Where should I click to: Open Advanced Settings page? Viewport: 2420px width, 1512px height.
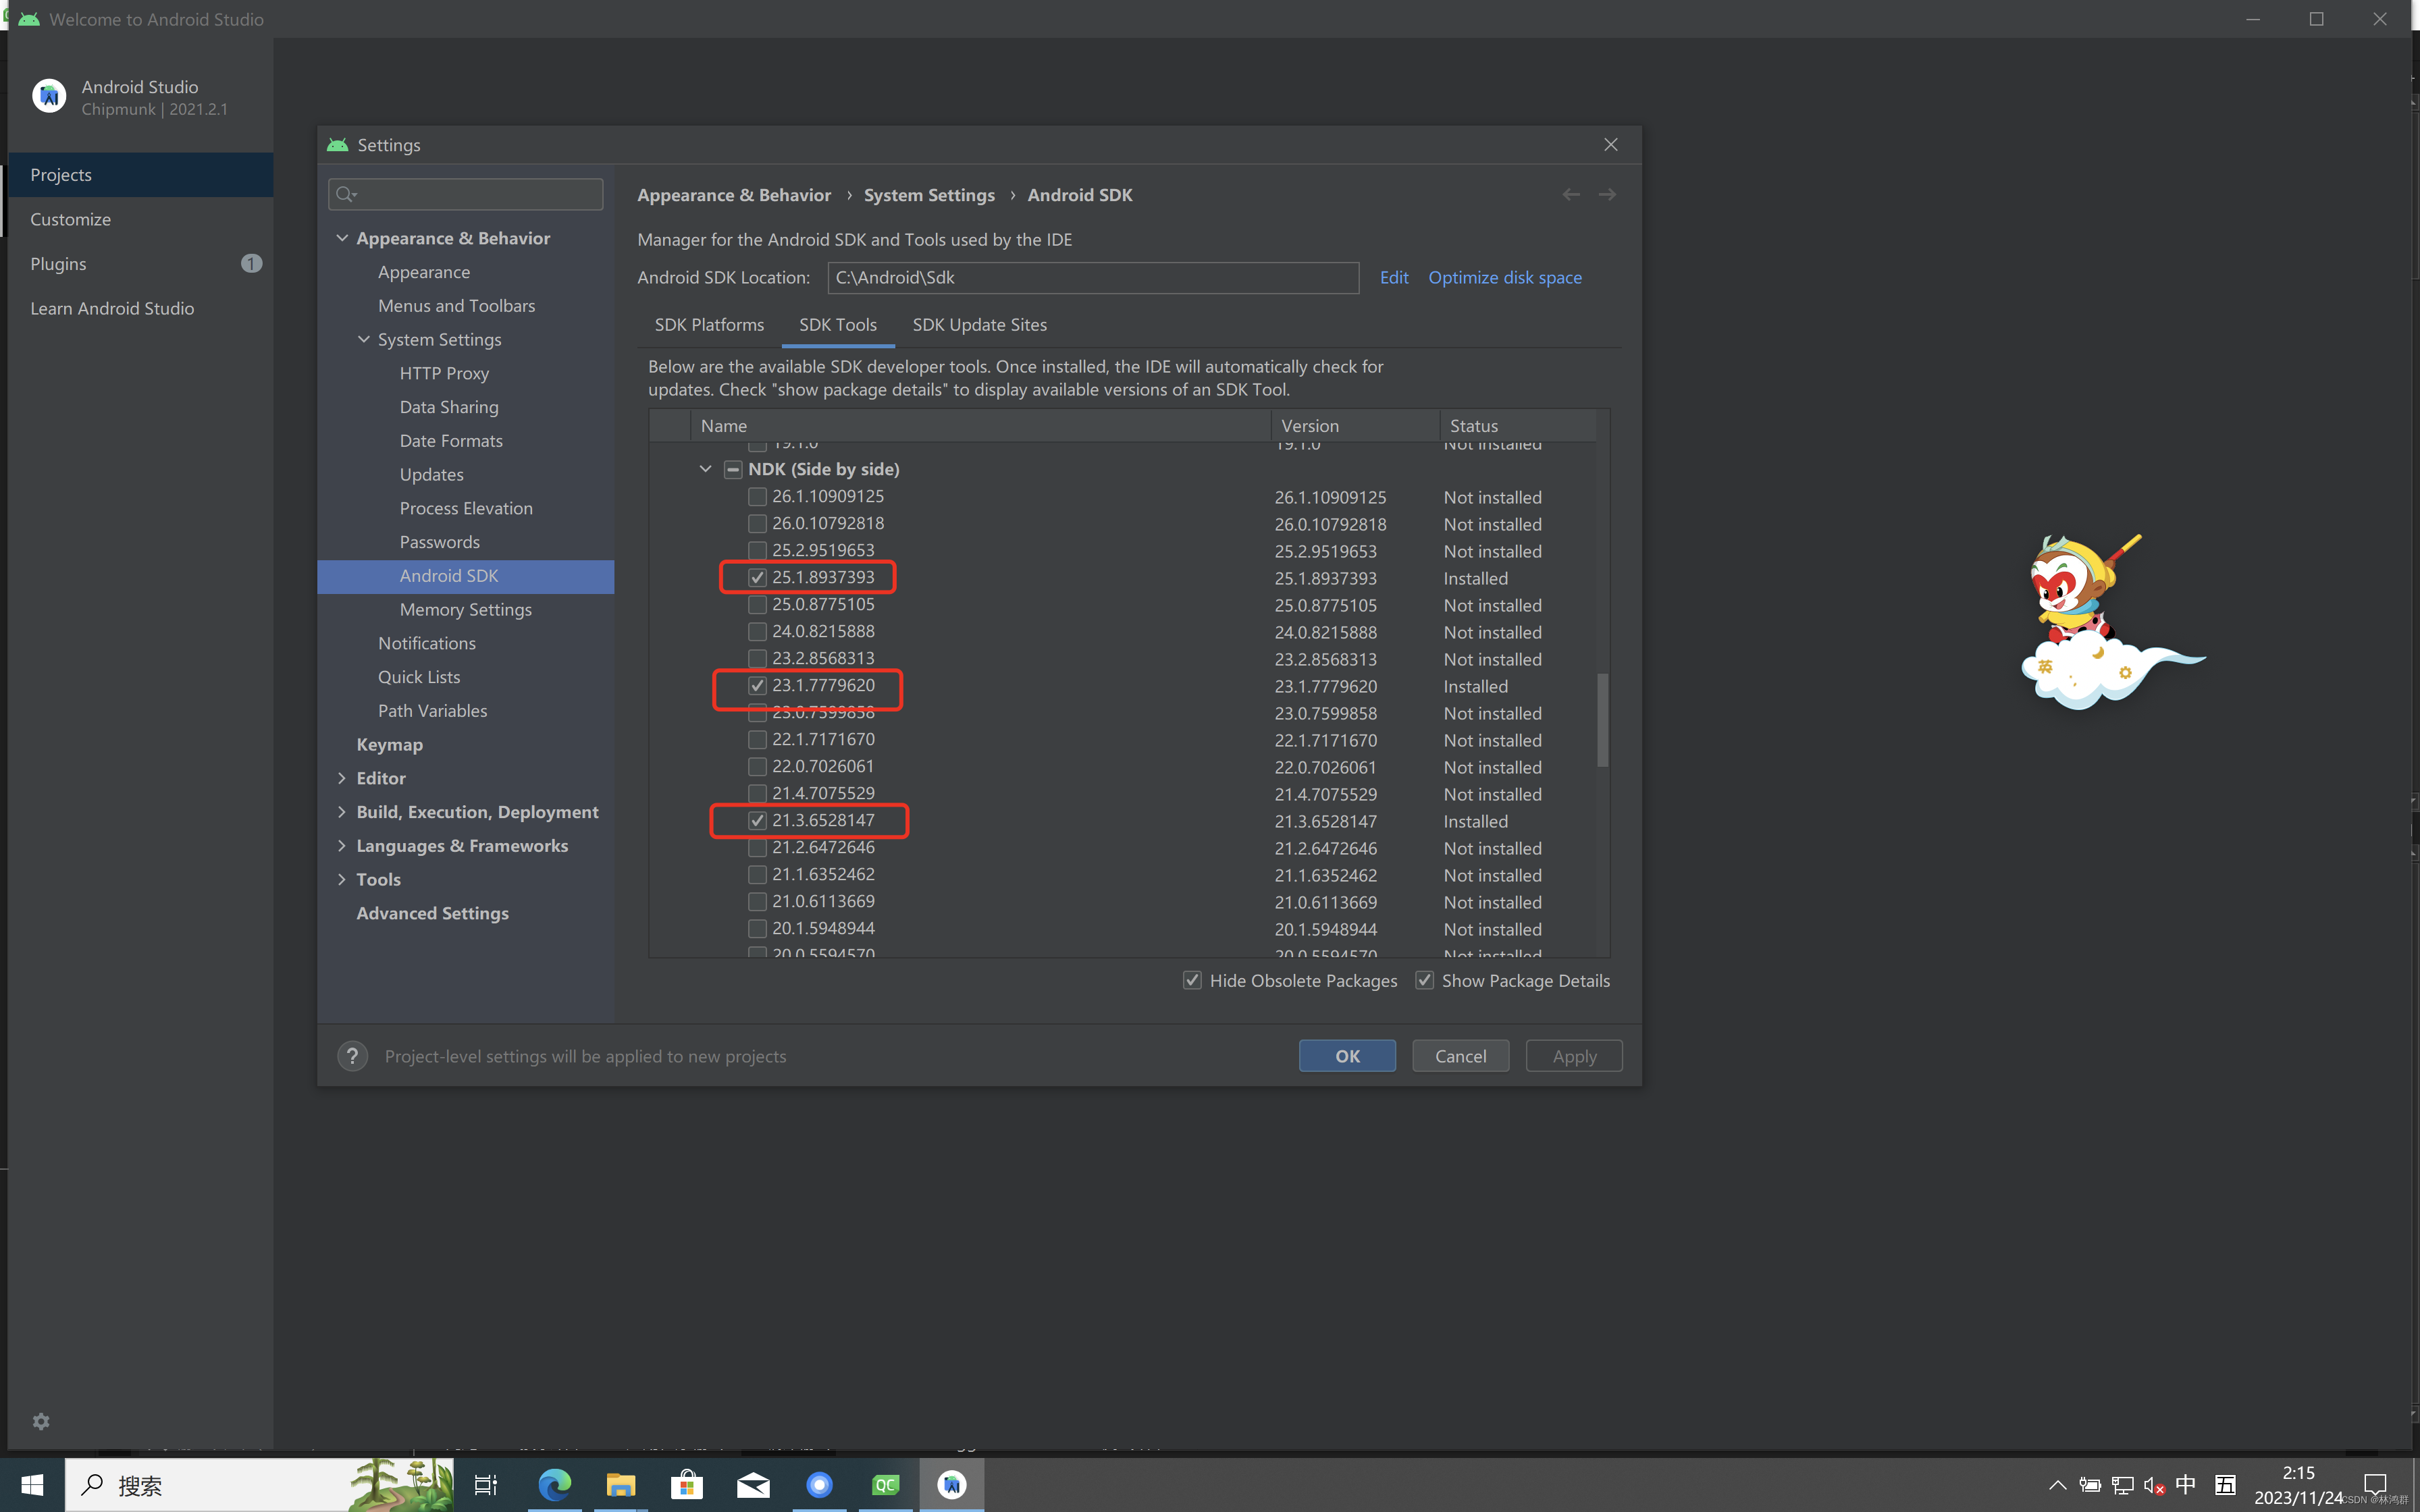[x=466, y=913]
